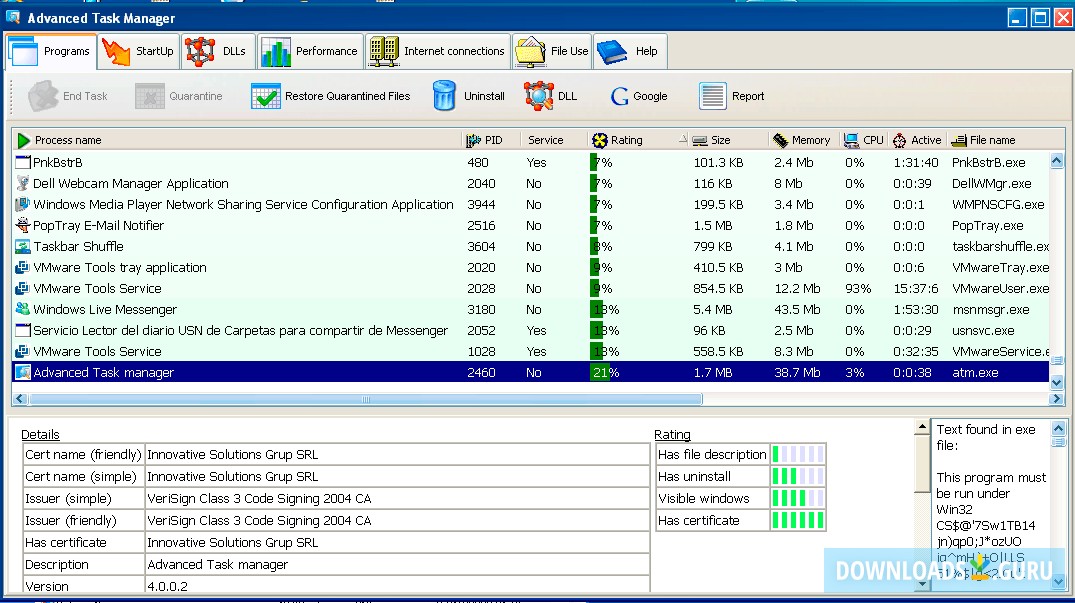The height and width of the screenshot is (603, 1075).
Task: Click the DLL toolbar icon
Action: (539, 96)
